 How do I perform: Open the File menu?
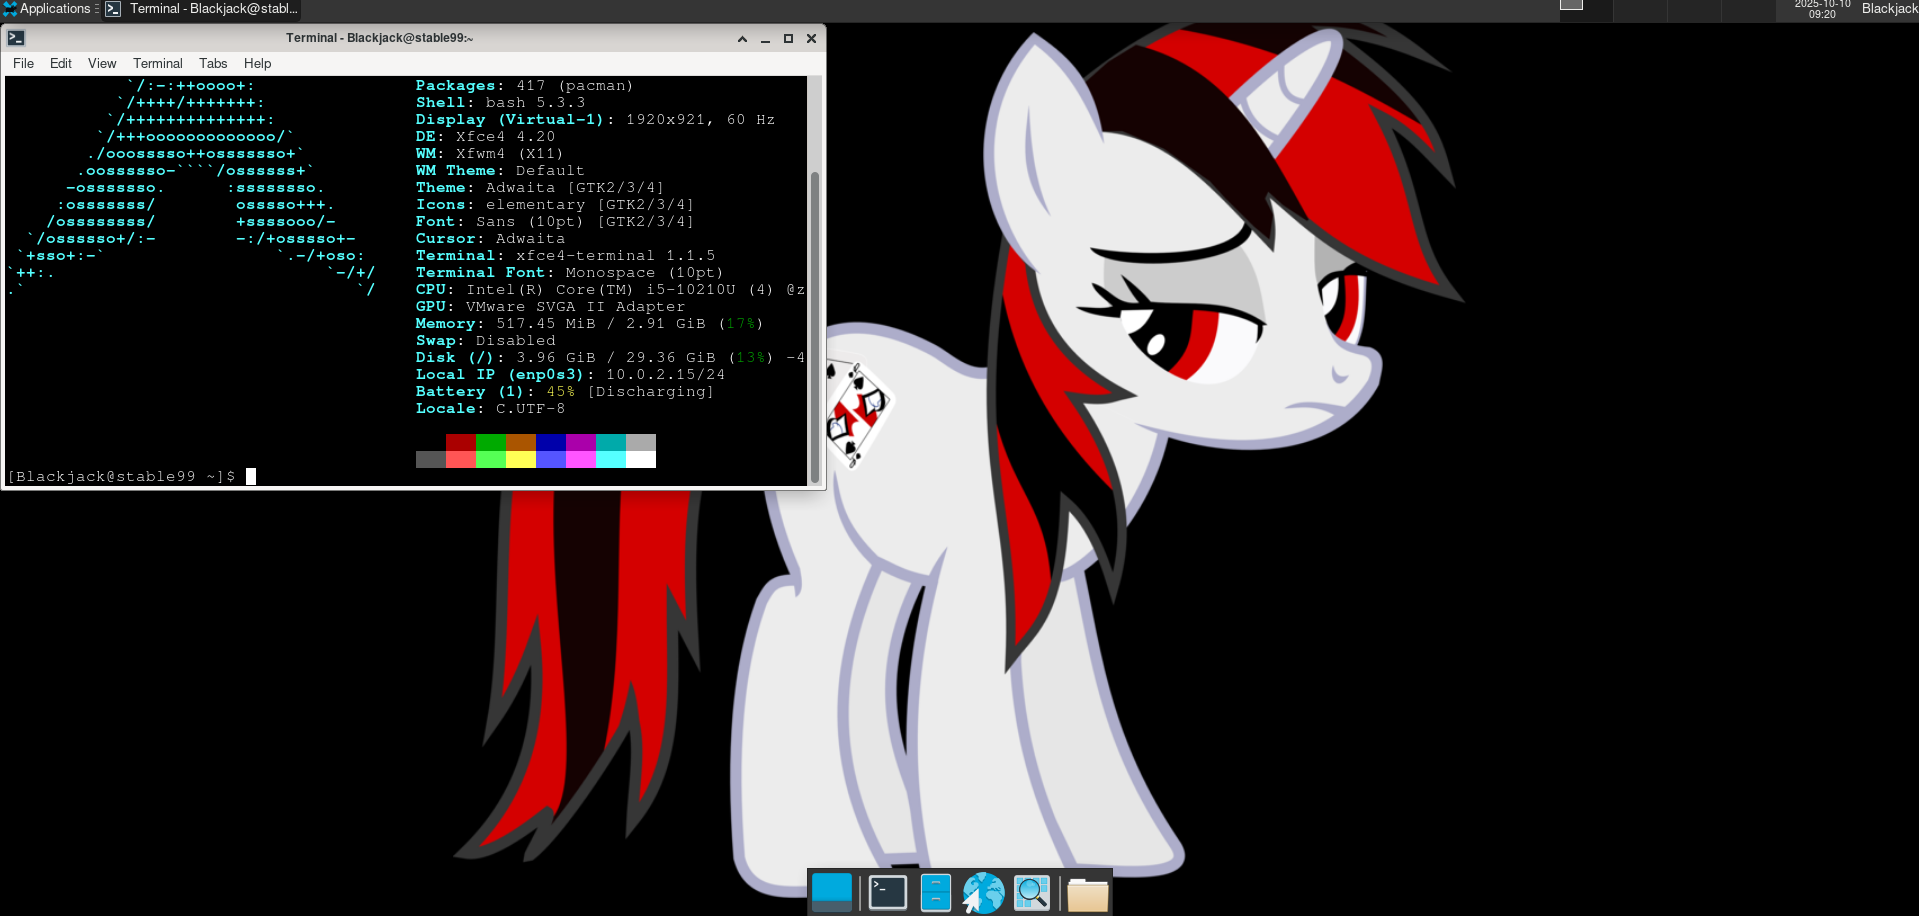click(x=23, y=63)
